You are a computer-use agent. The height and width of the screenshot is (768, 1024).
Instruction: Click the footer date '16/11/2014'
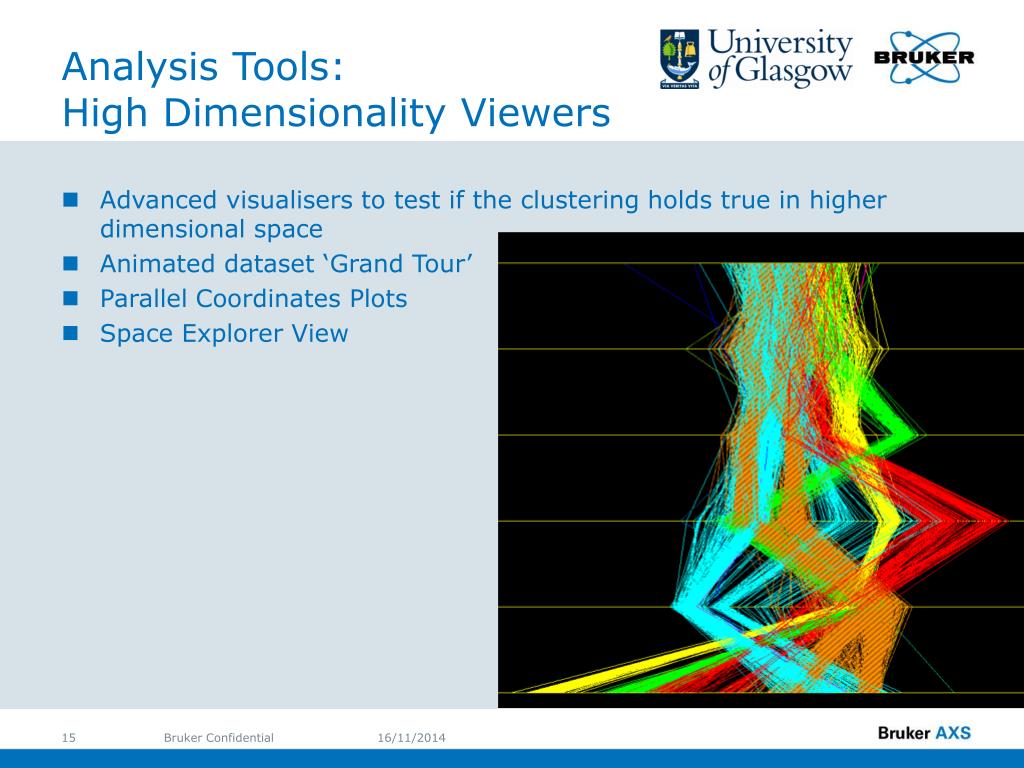(x=411, y=738)
